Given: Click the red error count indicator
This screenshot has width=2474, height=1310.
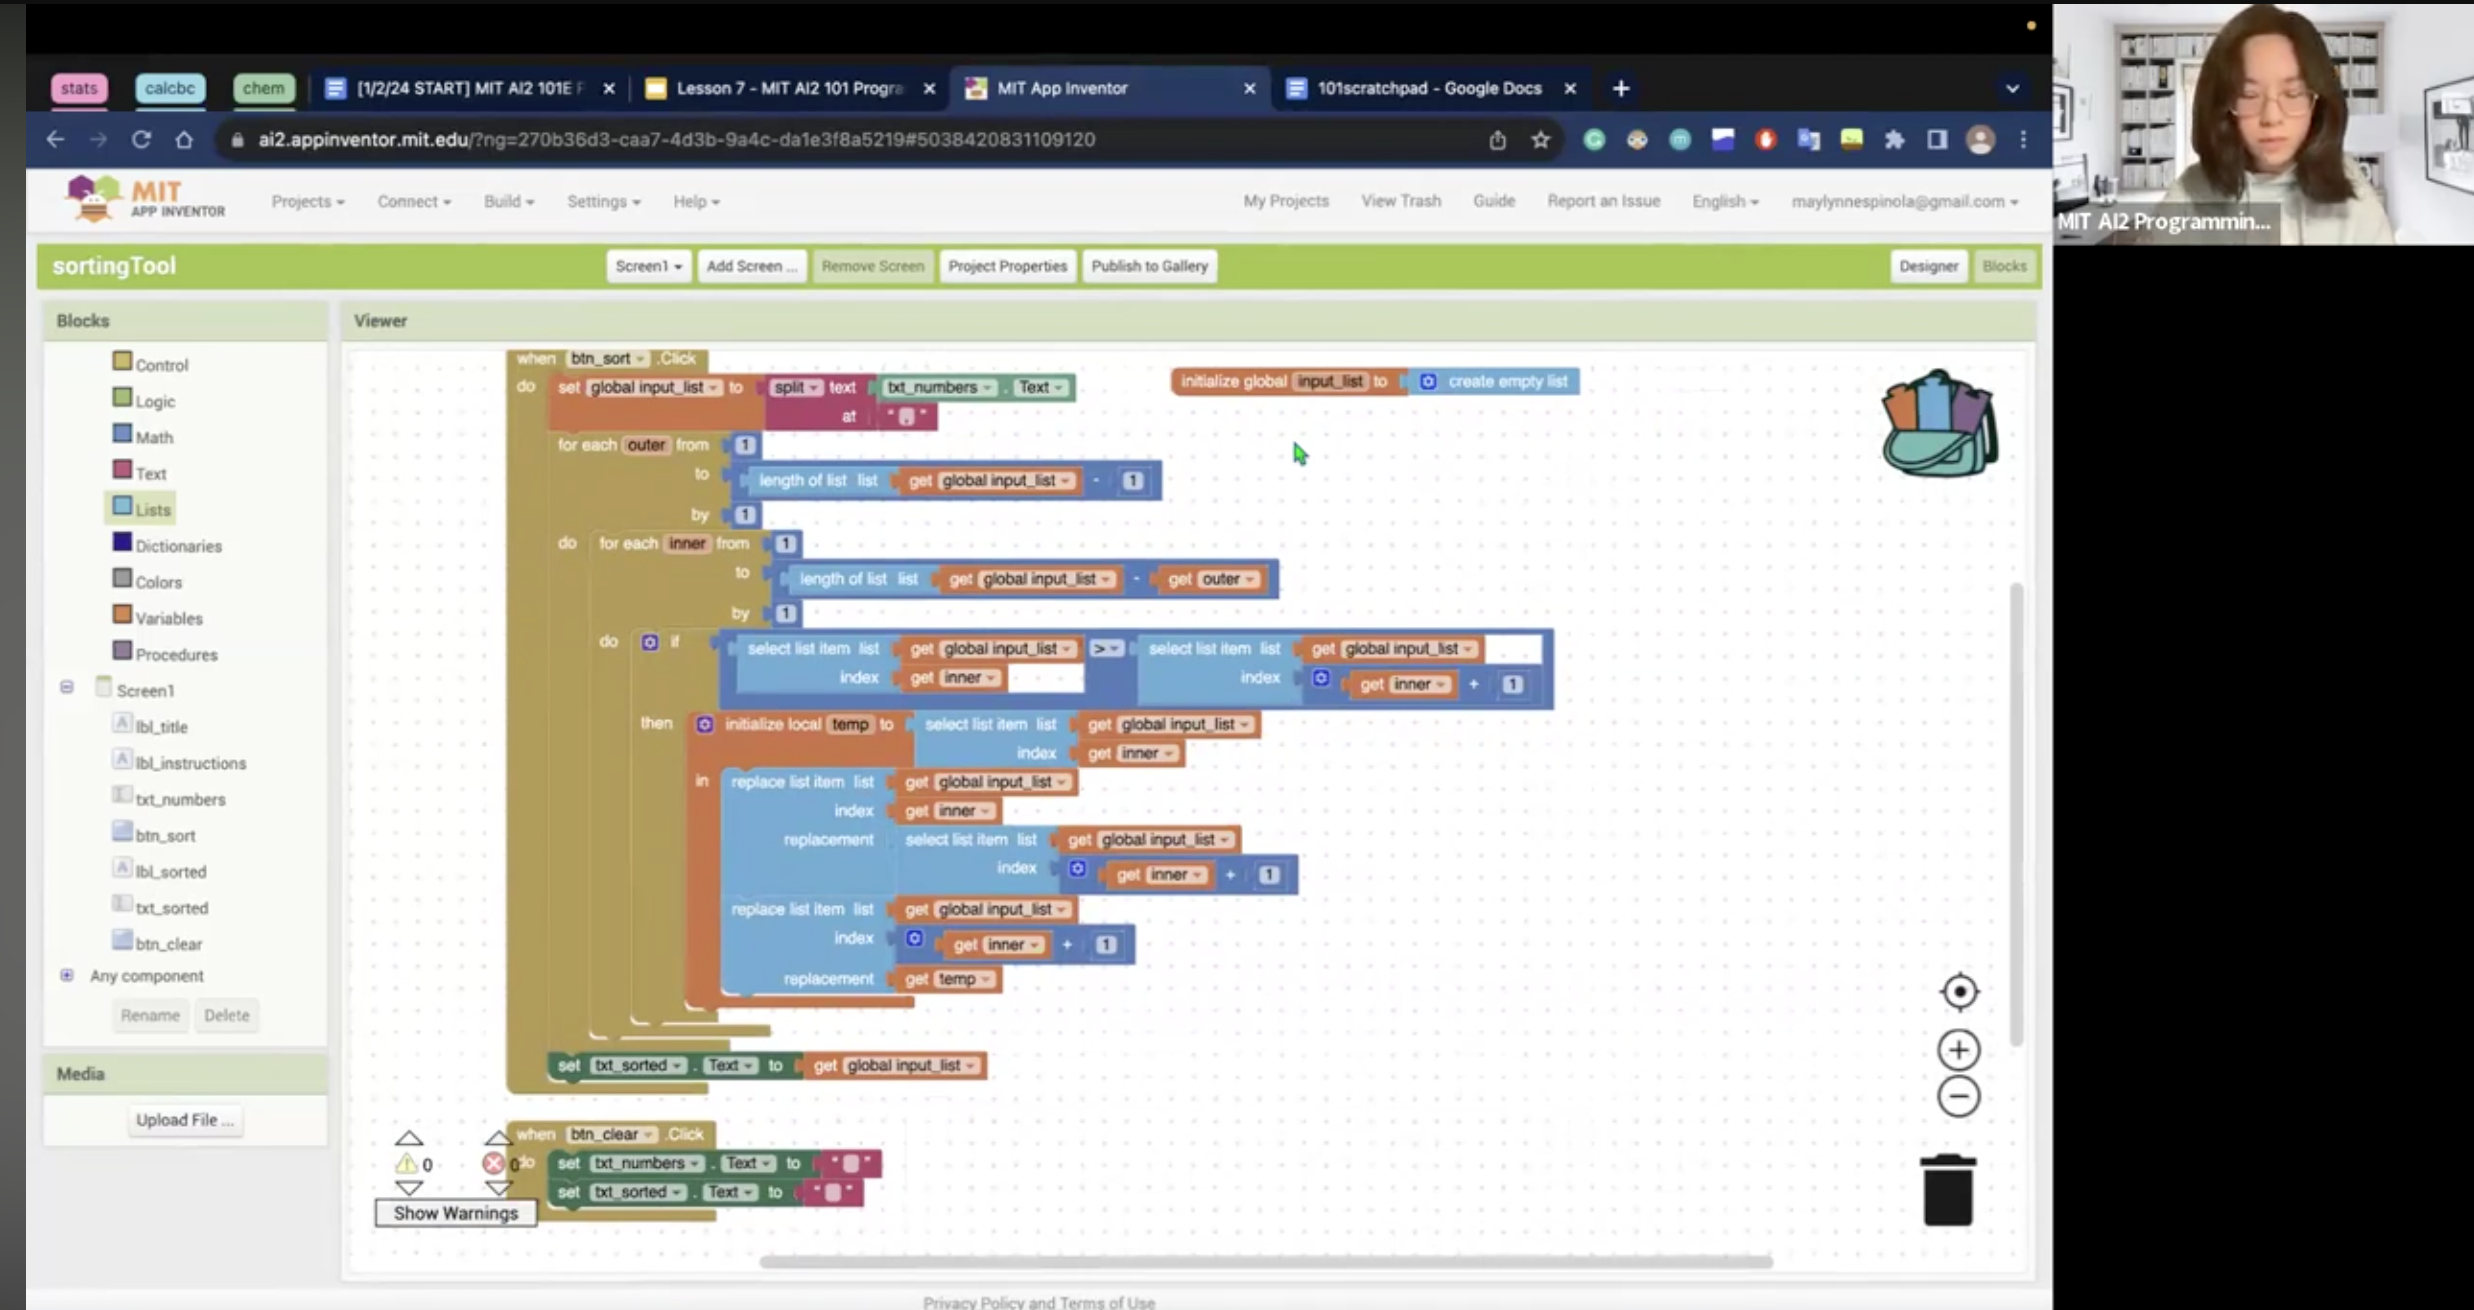Looking at the screenshot, I should 494,1163.
